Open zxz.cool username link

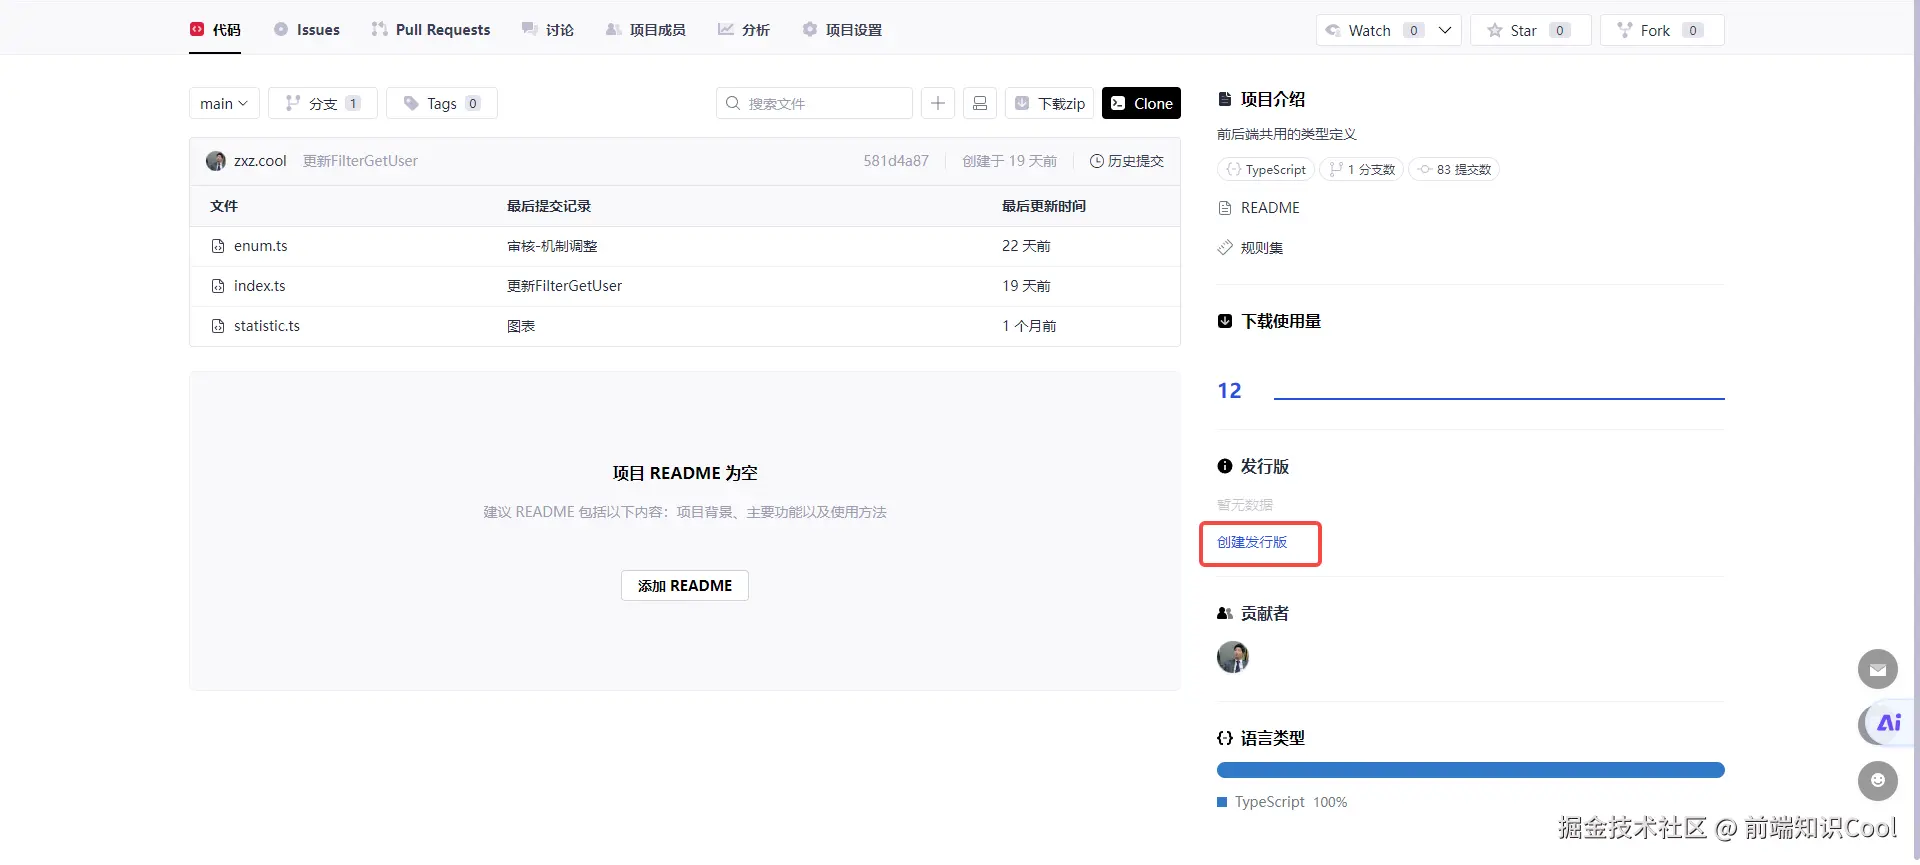[x=260, y=161]
